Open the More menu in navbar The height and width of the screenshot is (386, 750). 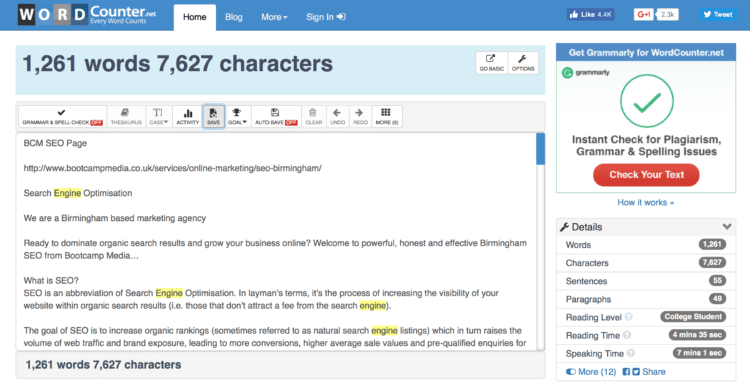pos(274,17)
